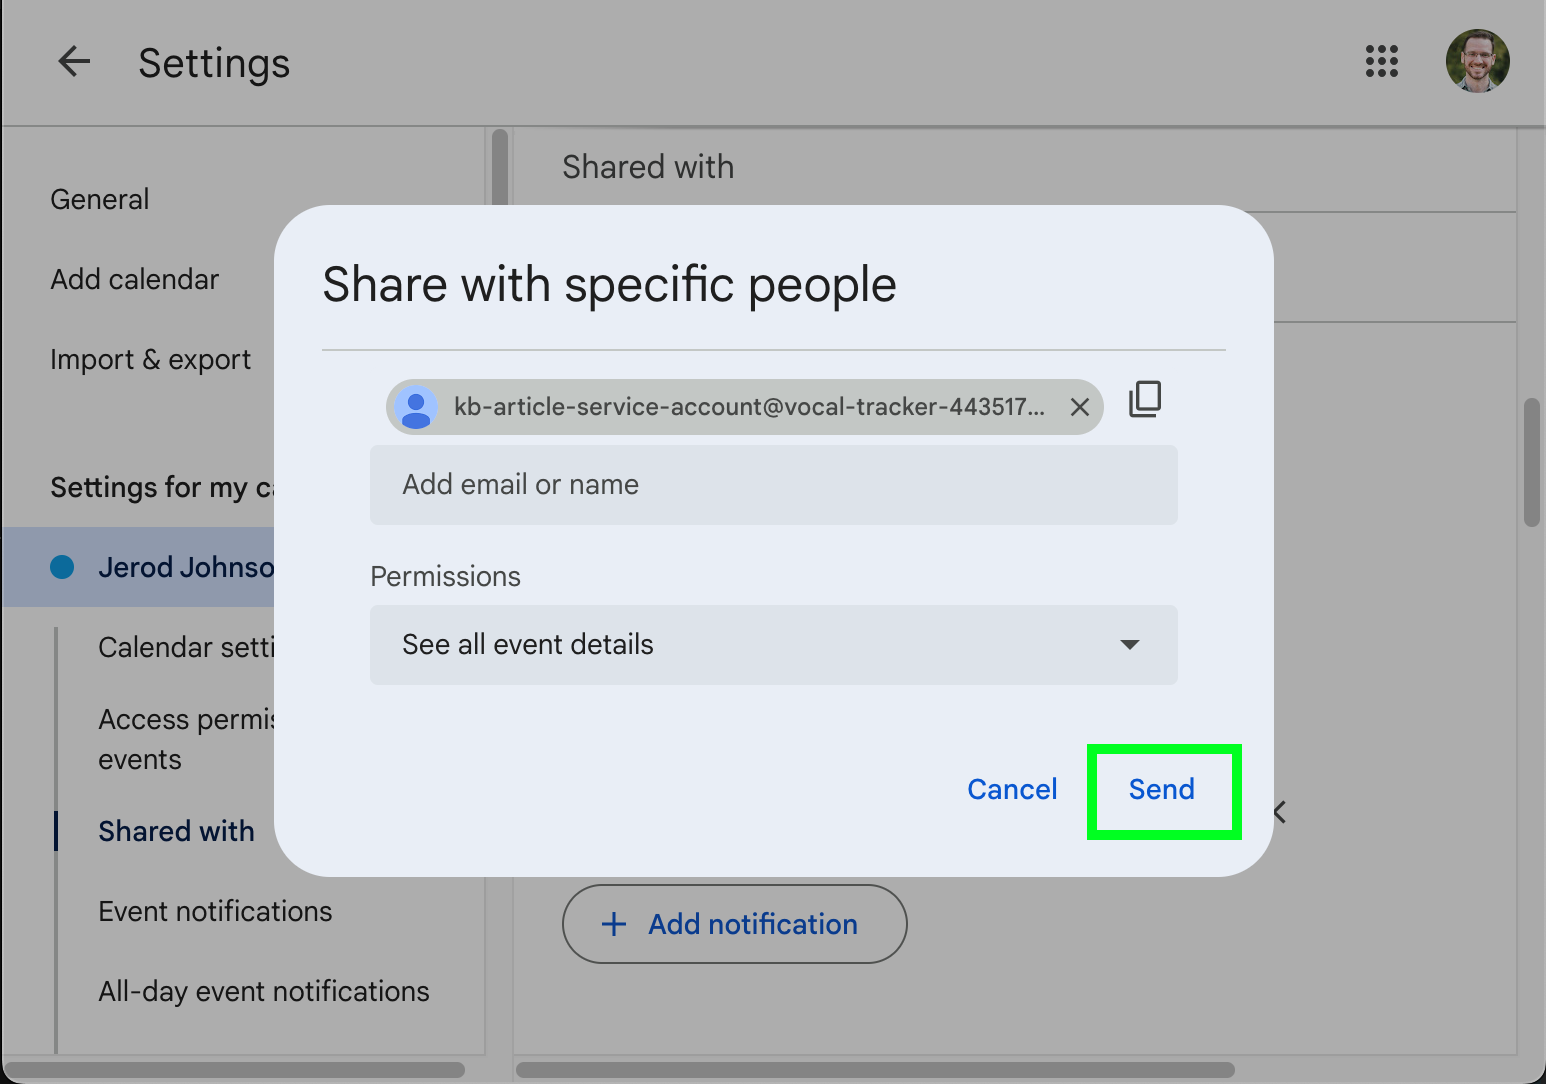The width and height of the screenshot is (1546, 1084).
Task: Open the Shared with section
Action: (176, 830)
